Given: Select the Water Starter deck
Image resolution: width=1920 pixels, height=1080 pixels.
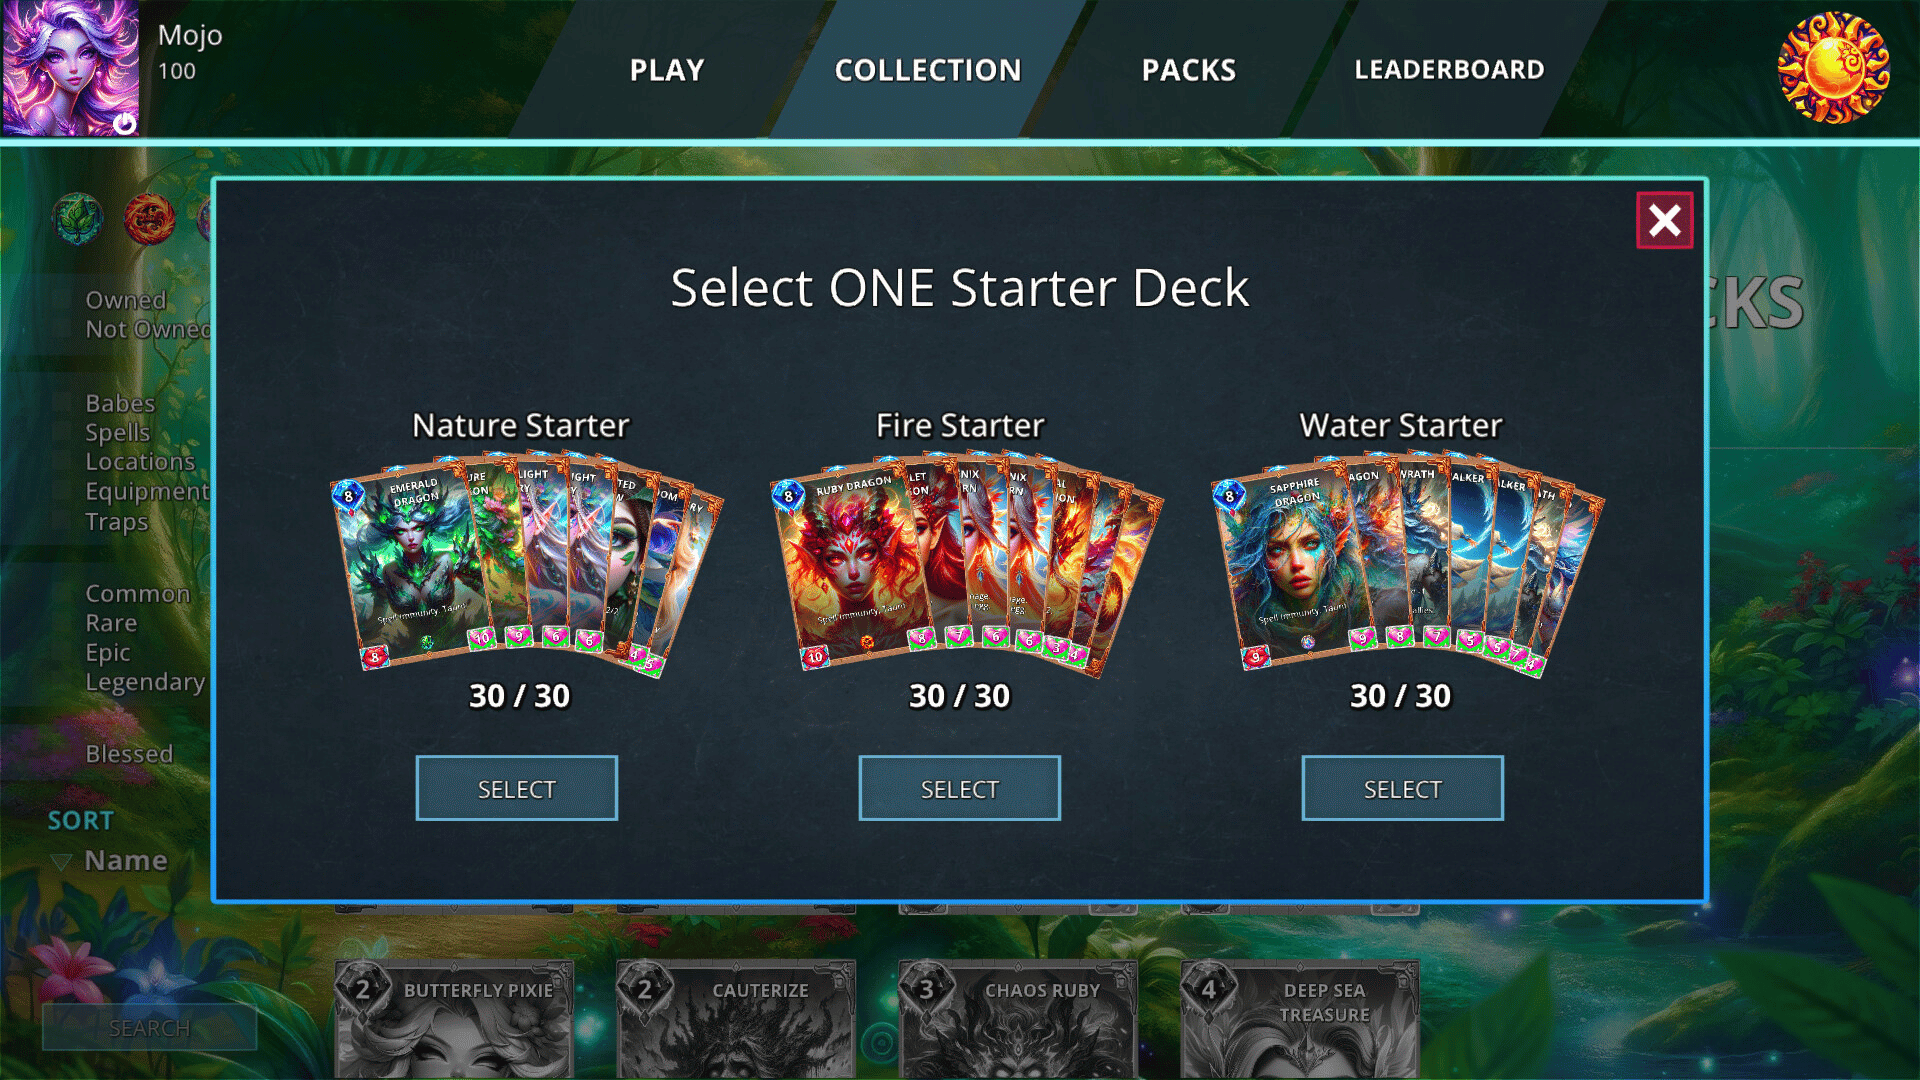Looking at the screenshot, I should 1403,788.
